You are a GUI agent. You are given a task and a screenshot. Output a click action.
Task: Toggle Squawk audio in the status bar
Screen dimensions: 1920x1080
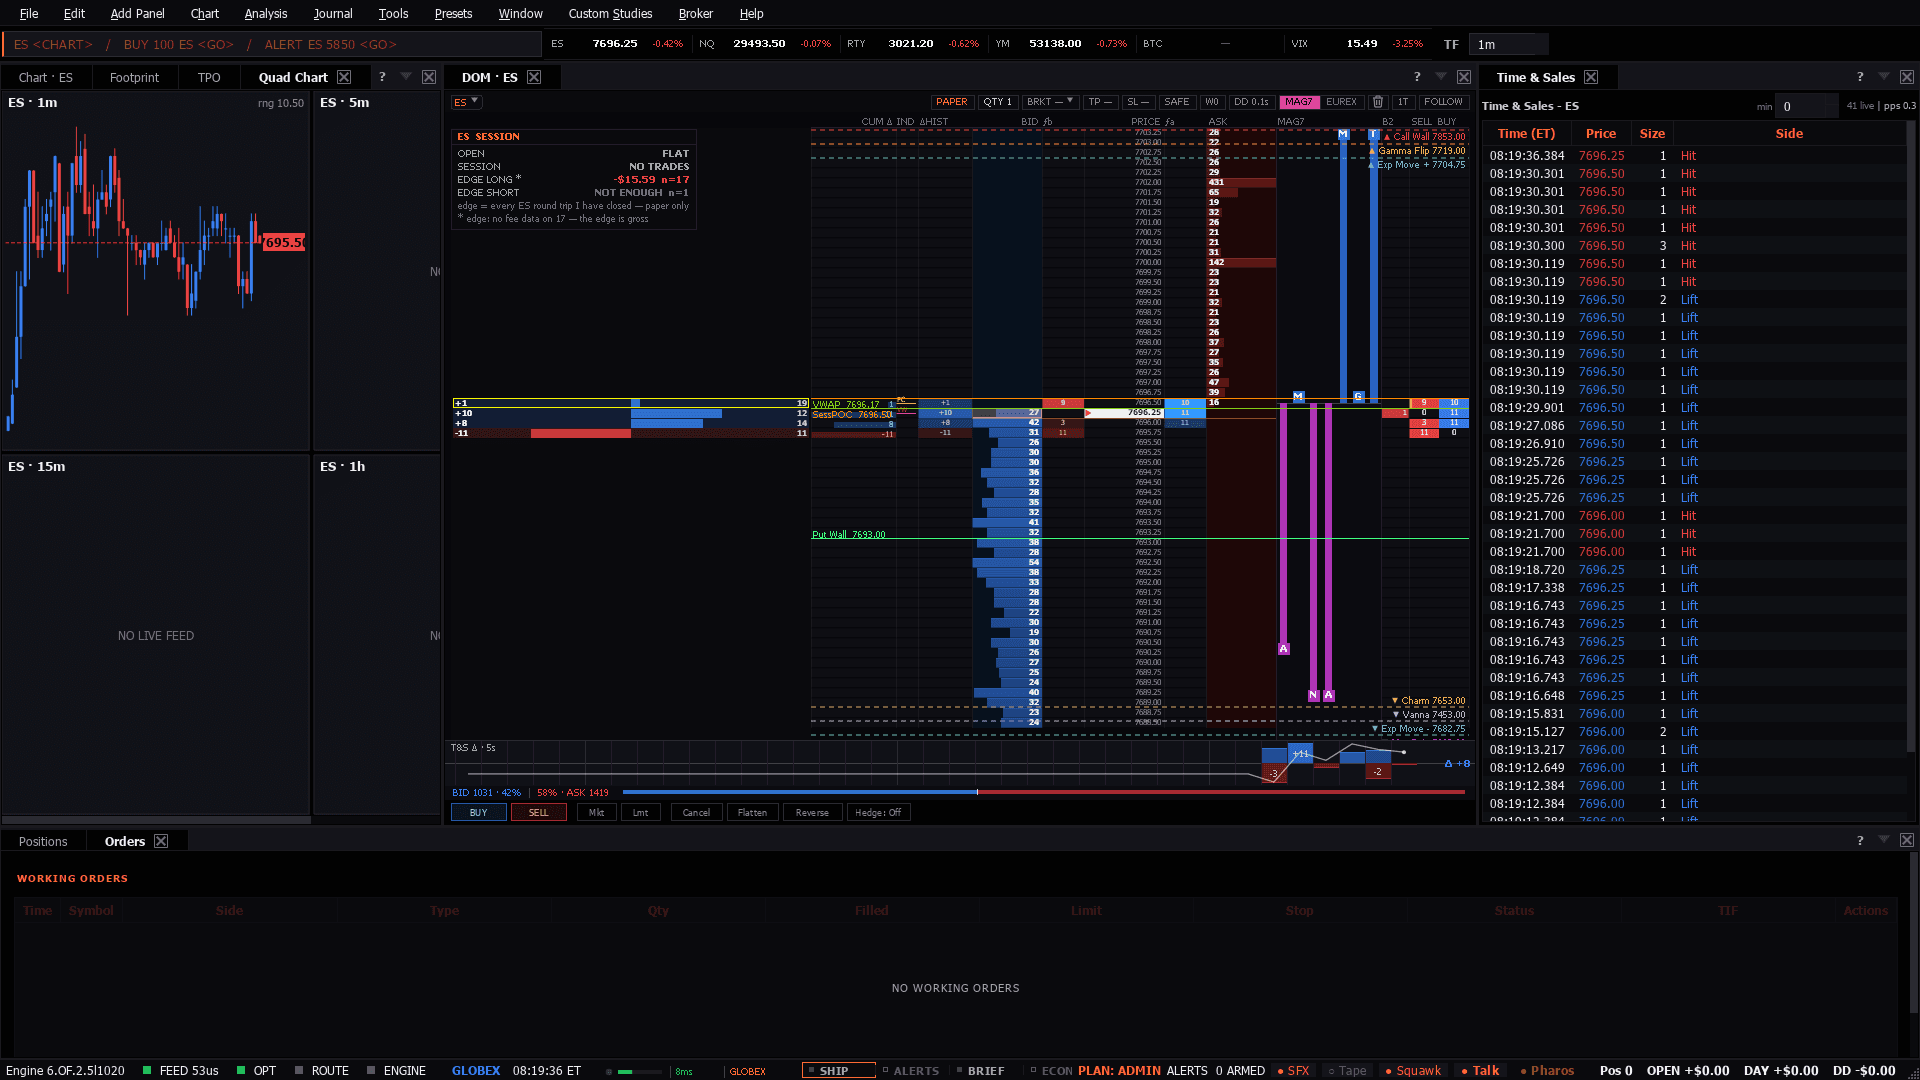[x=1413, y=1070]
